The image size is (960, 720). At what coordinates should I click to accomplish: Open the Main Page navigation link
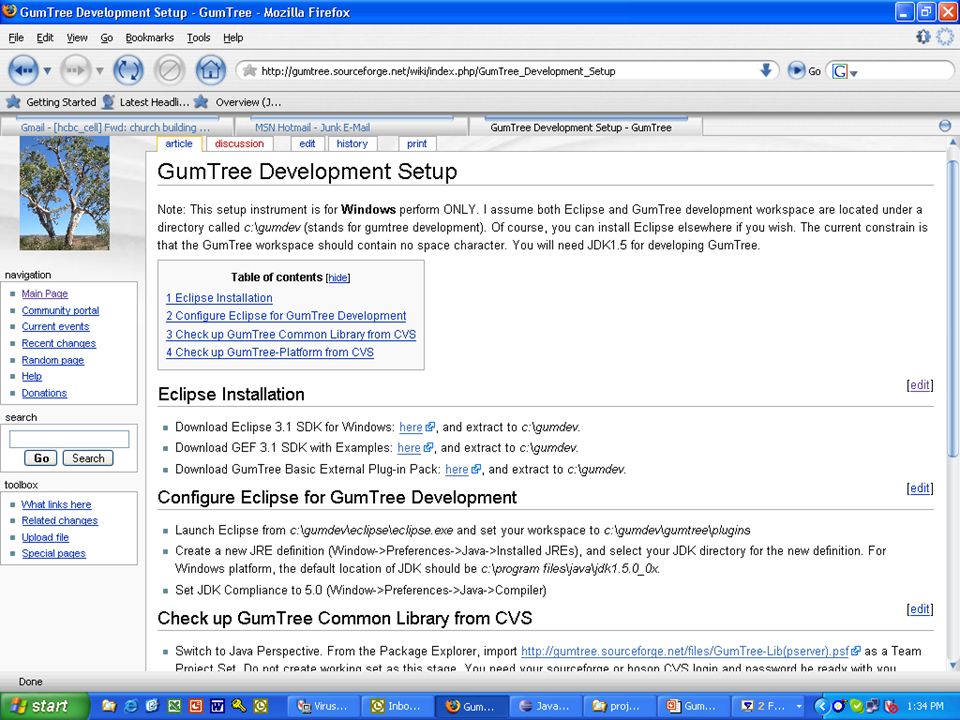(45, 293)
